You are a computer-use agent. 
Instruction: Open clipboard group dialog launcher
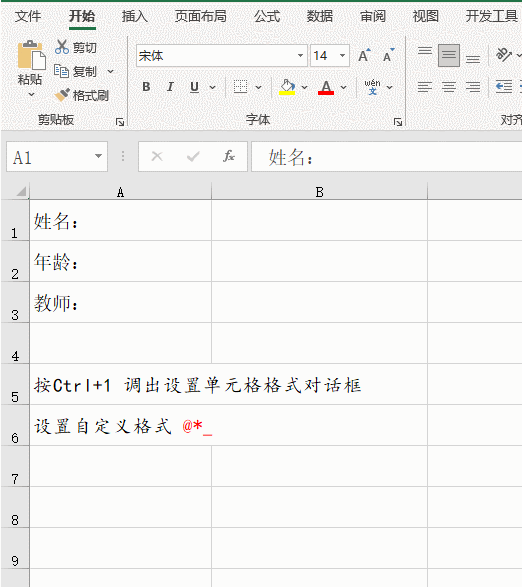point(120,122)
